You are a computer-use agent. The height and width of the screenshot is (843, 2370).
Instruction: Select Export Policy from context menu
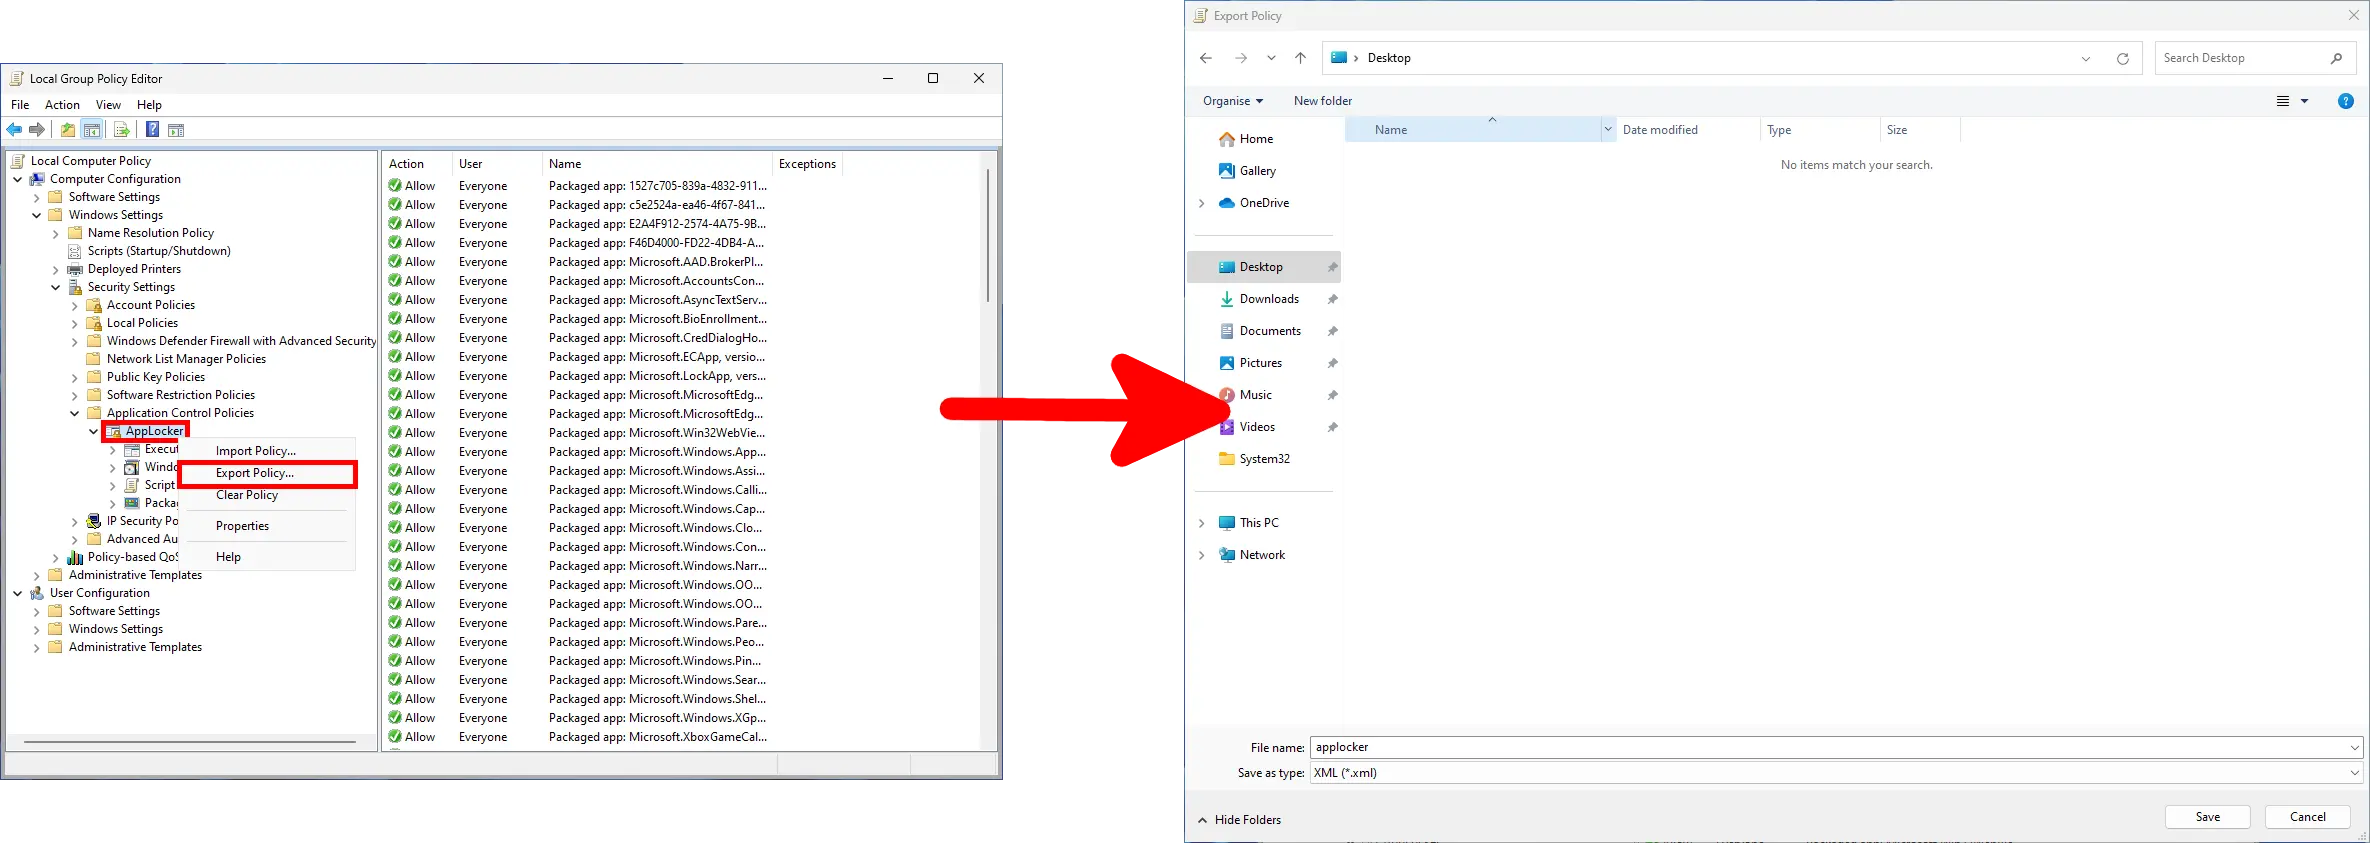point(255,473)
